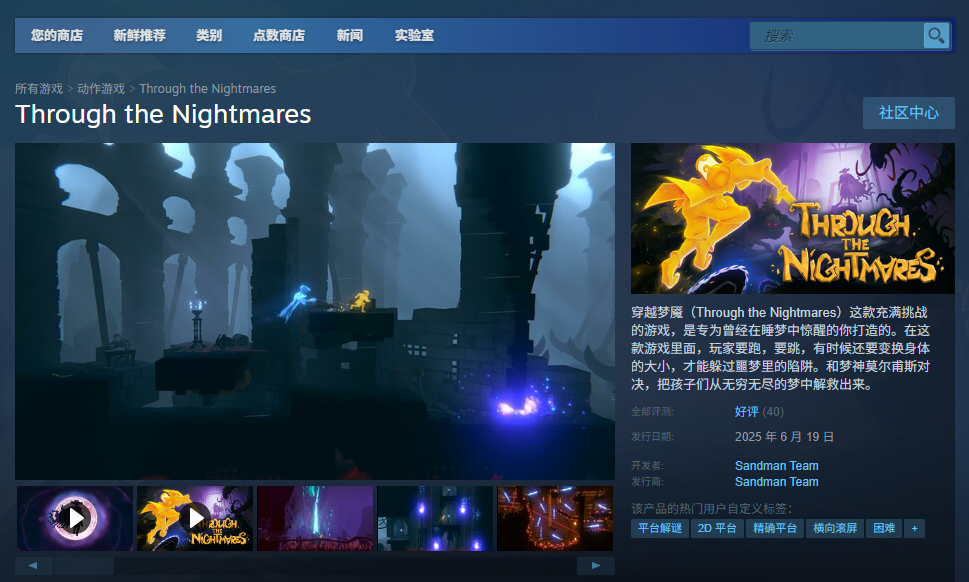Click the right arrow below the screenshot carousel
This screenshot has height=582, width=969.
pos(596,565)
